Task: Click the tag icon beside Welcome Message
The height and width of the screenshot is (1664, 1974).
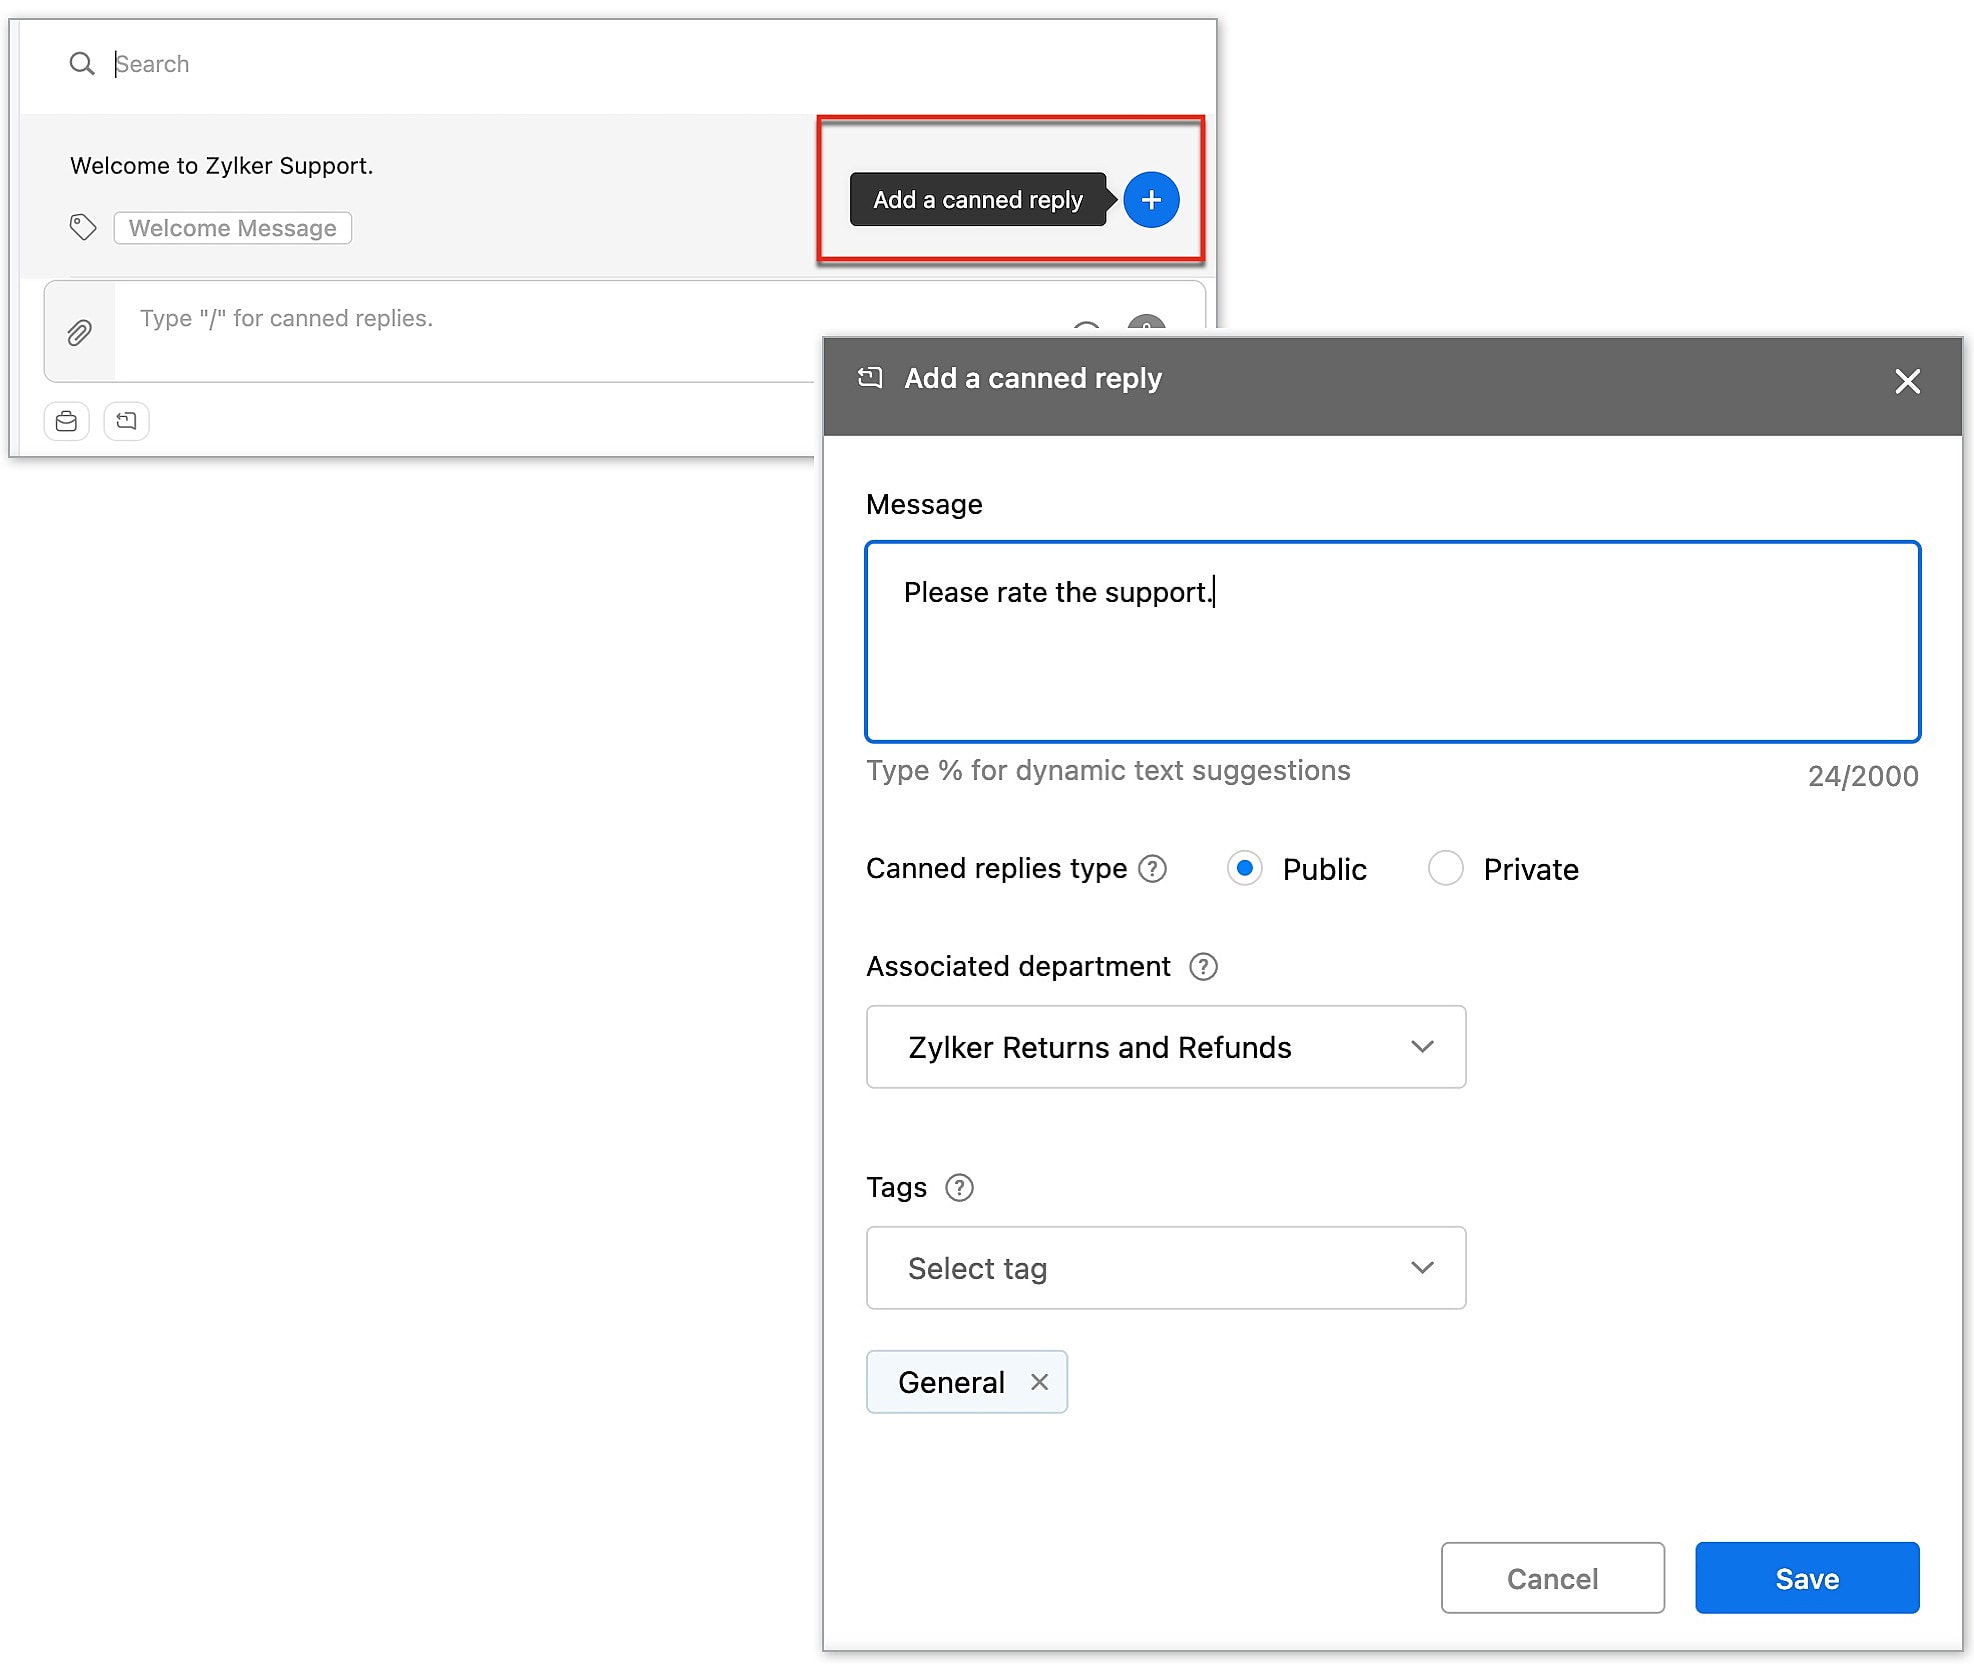Action: coord(83,227)
